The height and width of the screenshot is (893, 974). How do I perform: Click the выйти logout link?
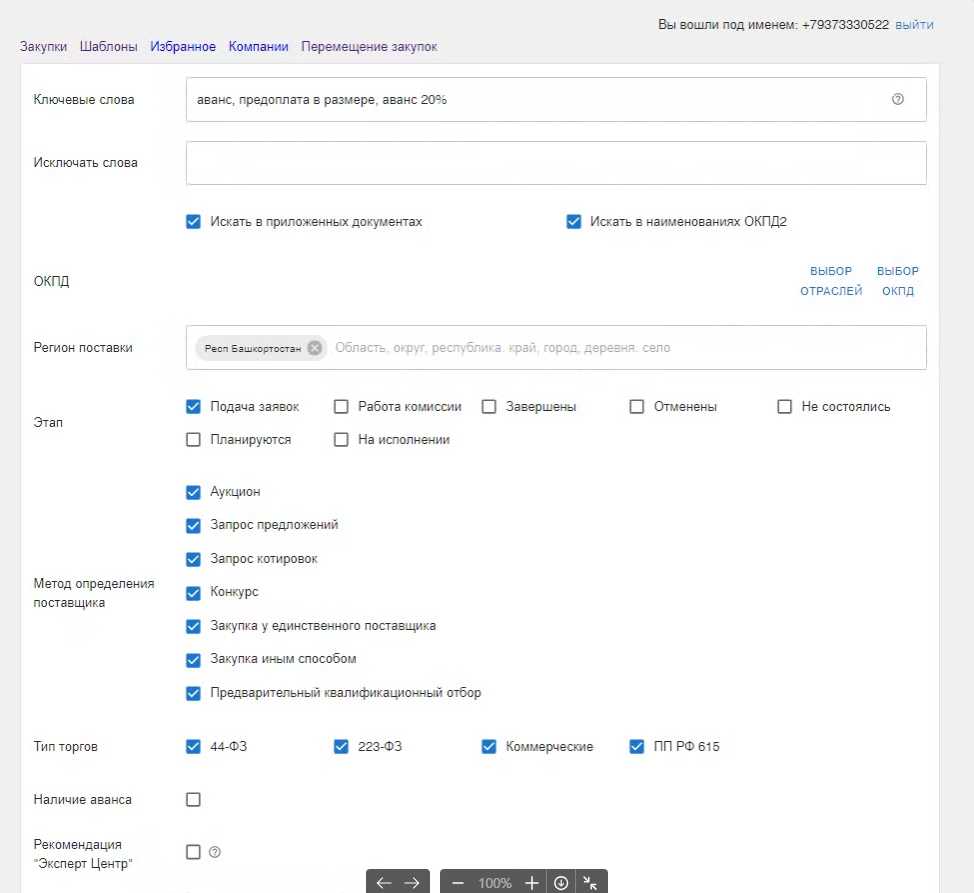tap(914, 24)
